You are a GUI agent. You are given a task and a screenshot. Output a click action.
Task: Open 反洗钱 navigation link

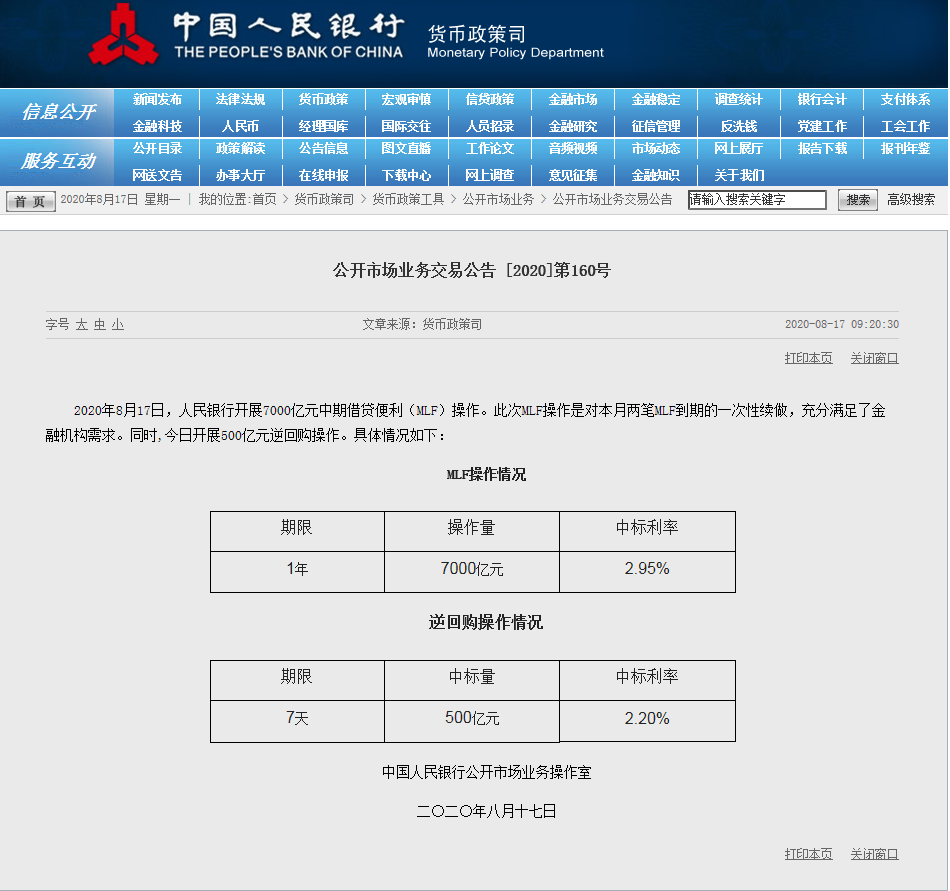pos(738,126)
